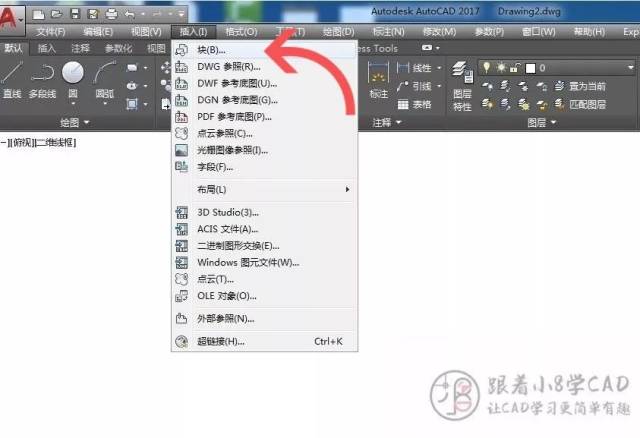Choose 外部参照(N)... menu entry

(x=264, y=319)
